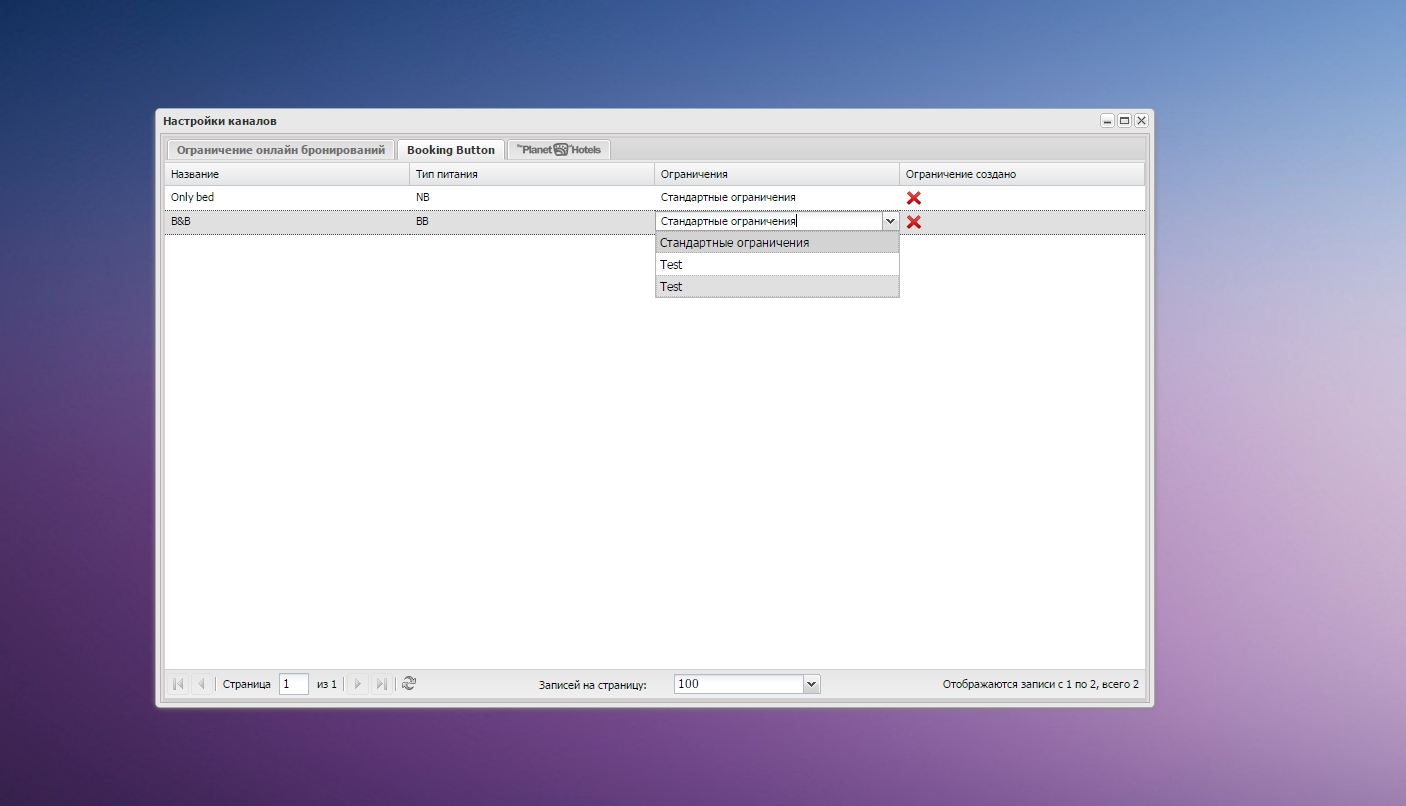Click the Ограничения editor field in the B&B row
Viewport: 1406px width, 806px height.
769,222
